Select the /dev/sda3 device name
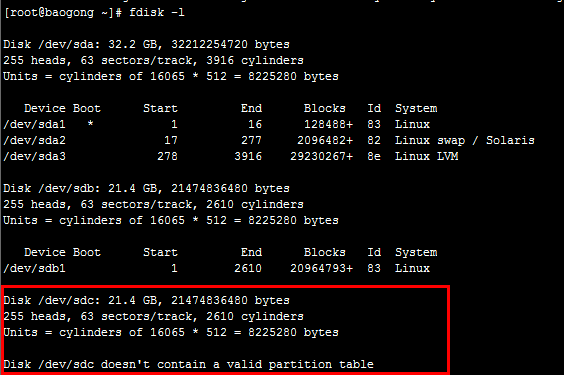 point(34,156)
